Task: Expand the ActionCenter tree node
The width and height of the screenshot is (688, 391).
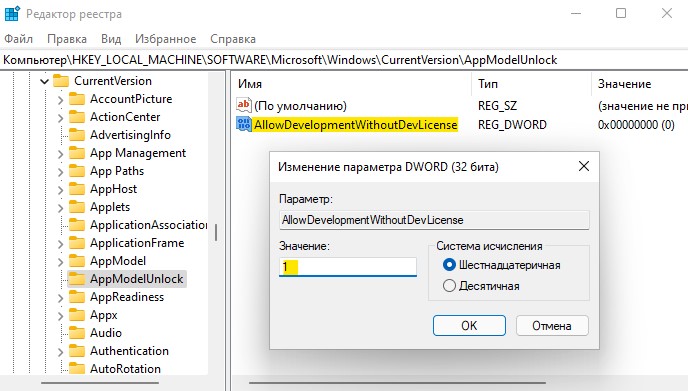Action: pyautogui.click(x=61, y=118)
